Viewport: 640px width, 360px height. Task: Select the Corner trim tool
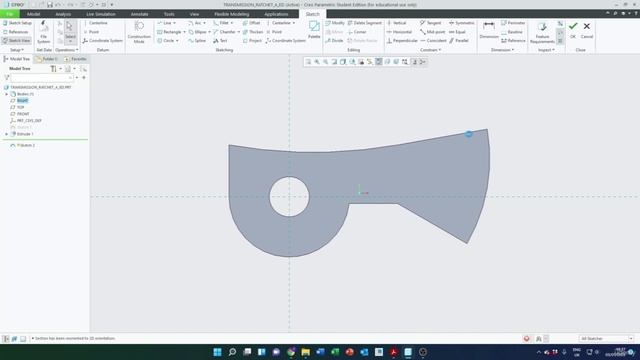[357, 32]
